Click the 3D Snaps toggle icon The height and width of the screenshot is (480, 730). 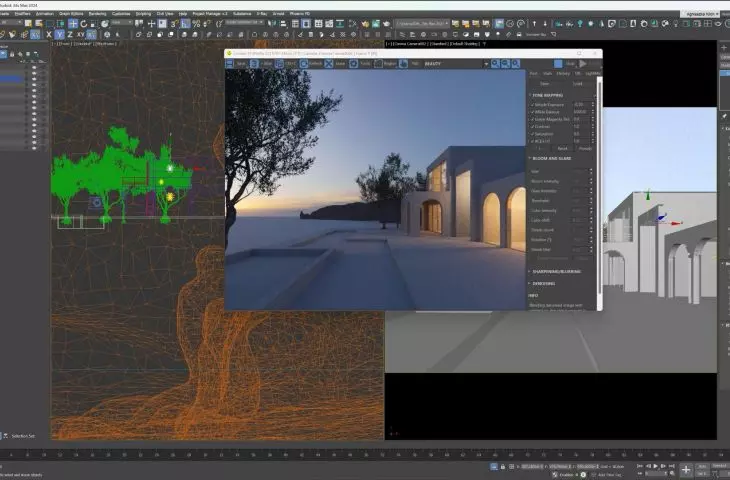175,23
